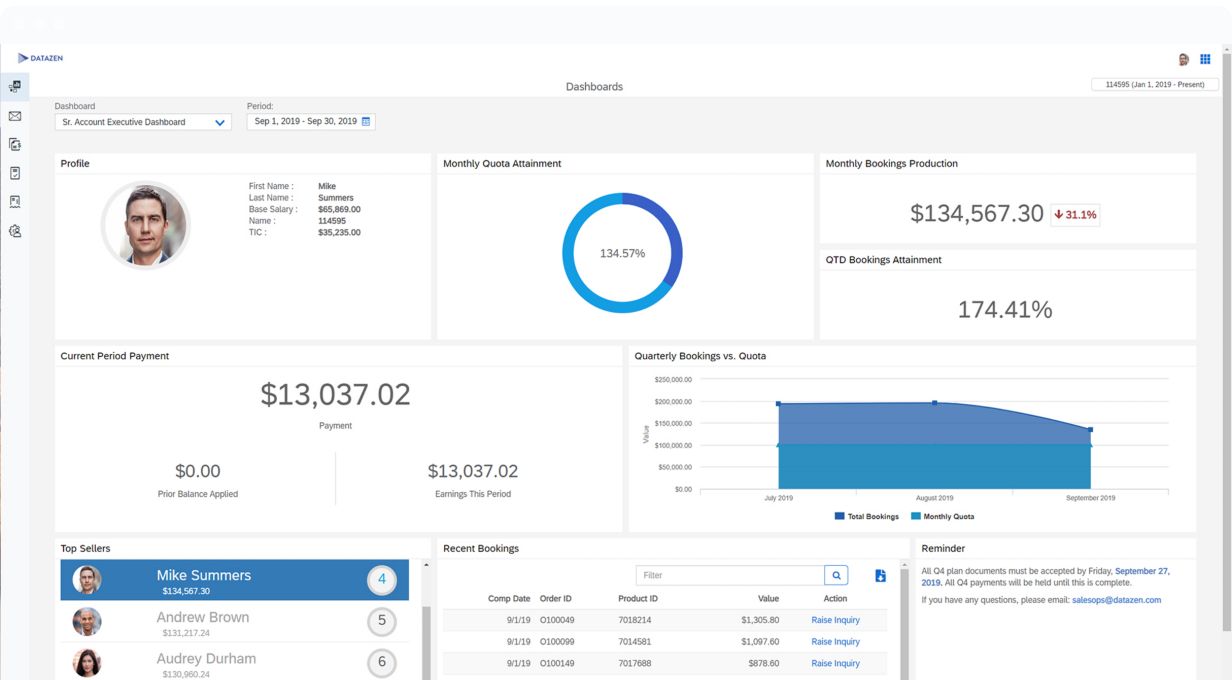Click the user avatar in top bar
The image size is (1232, 680).
(1184, 59)
